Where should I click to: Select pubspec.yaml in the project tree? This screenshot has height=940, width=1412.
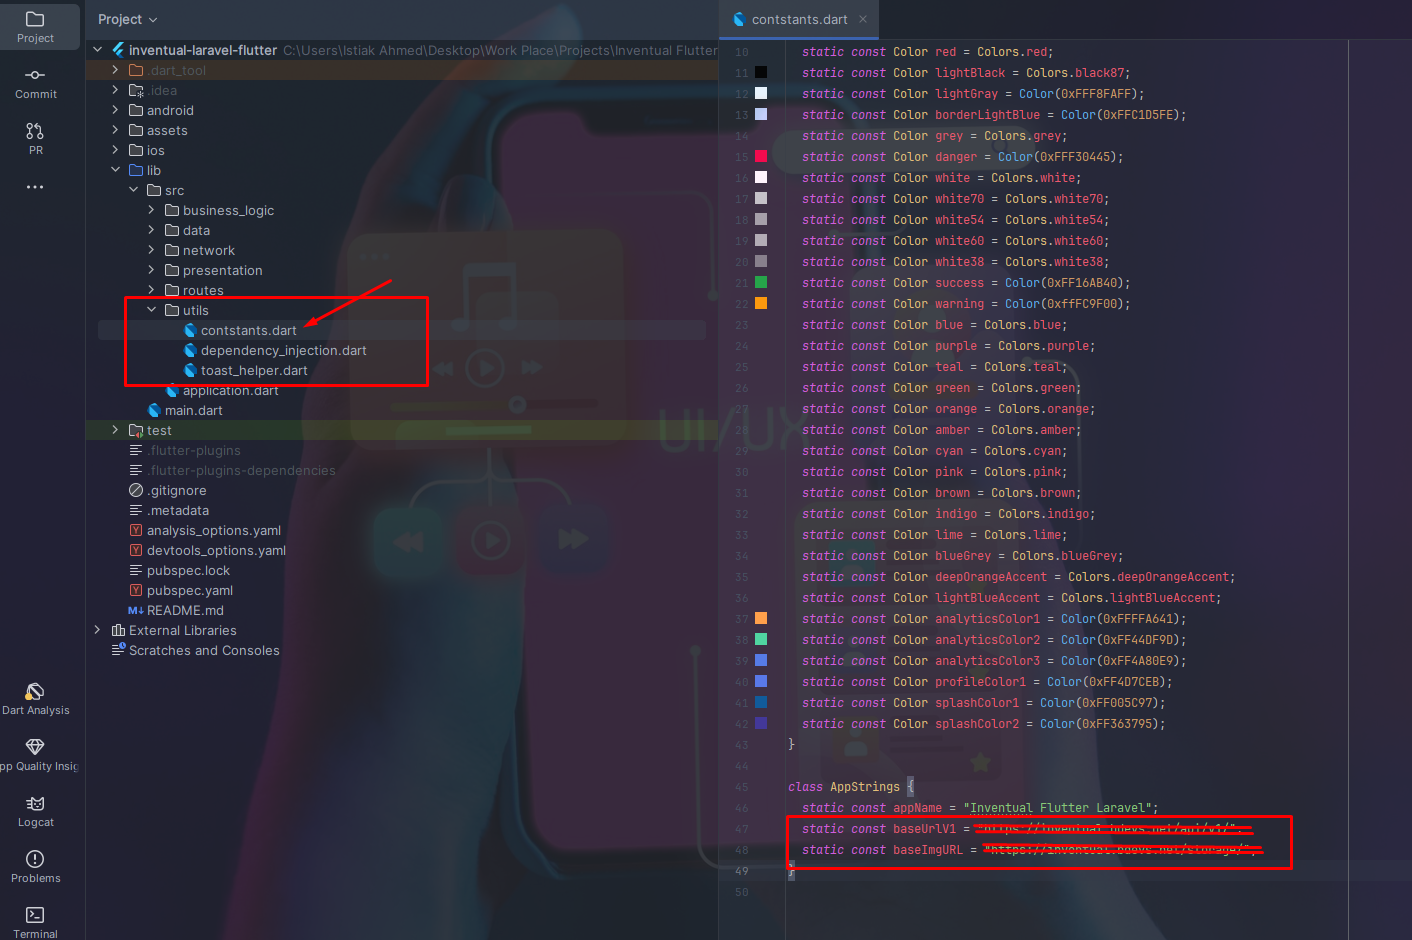pyautogui.click(x=189, y=590)
